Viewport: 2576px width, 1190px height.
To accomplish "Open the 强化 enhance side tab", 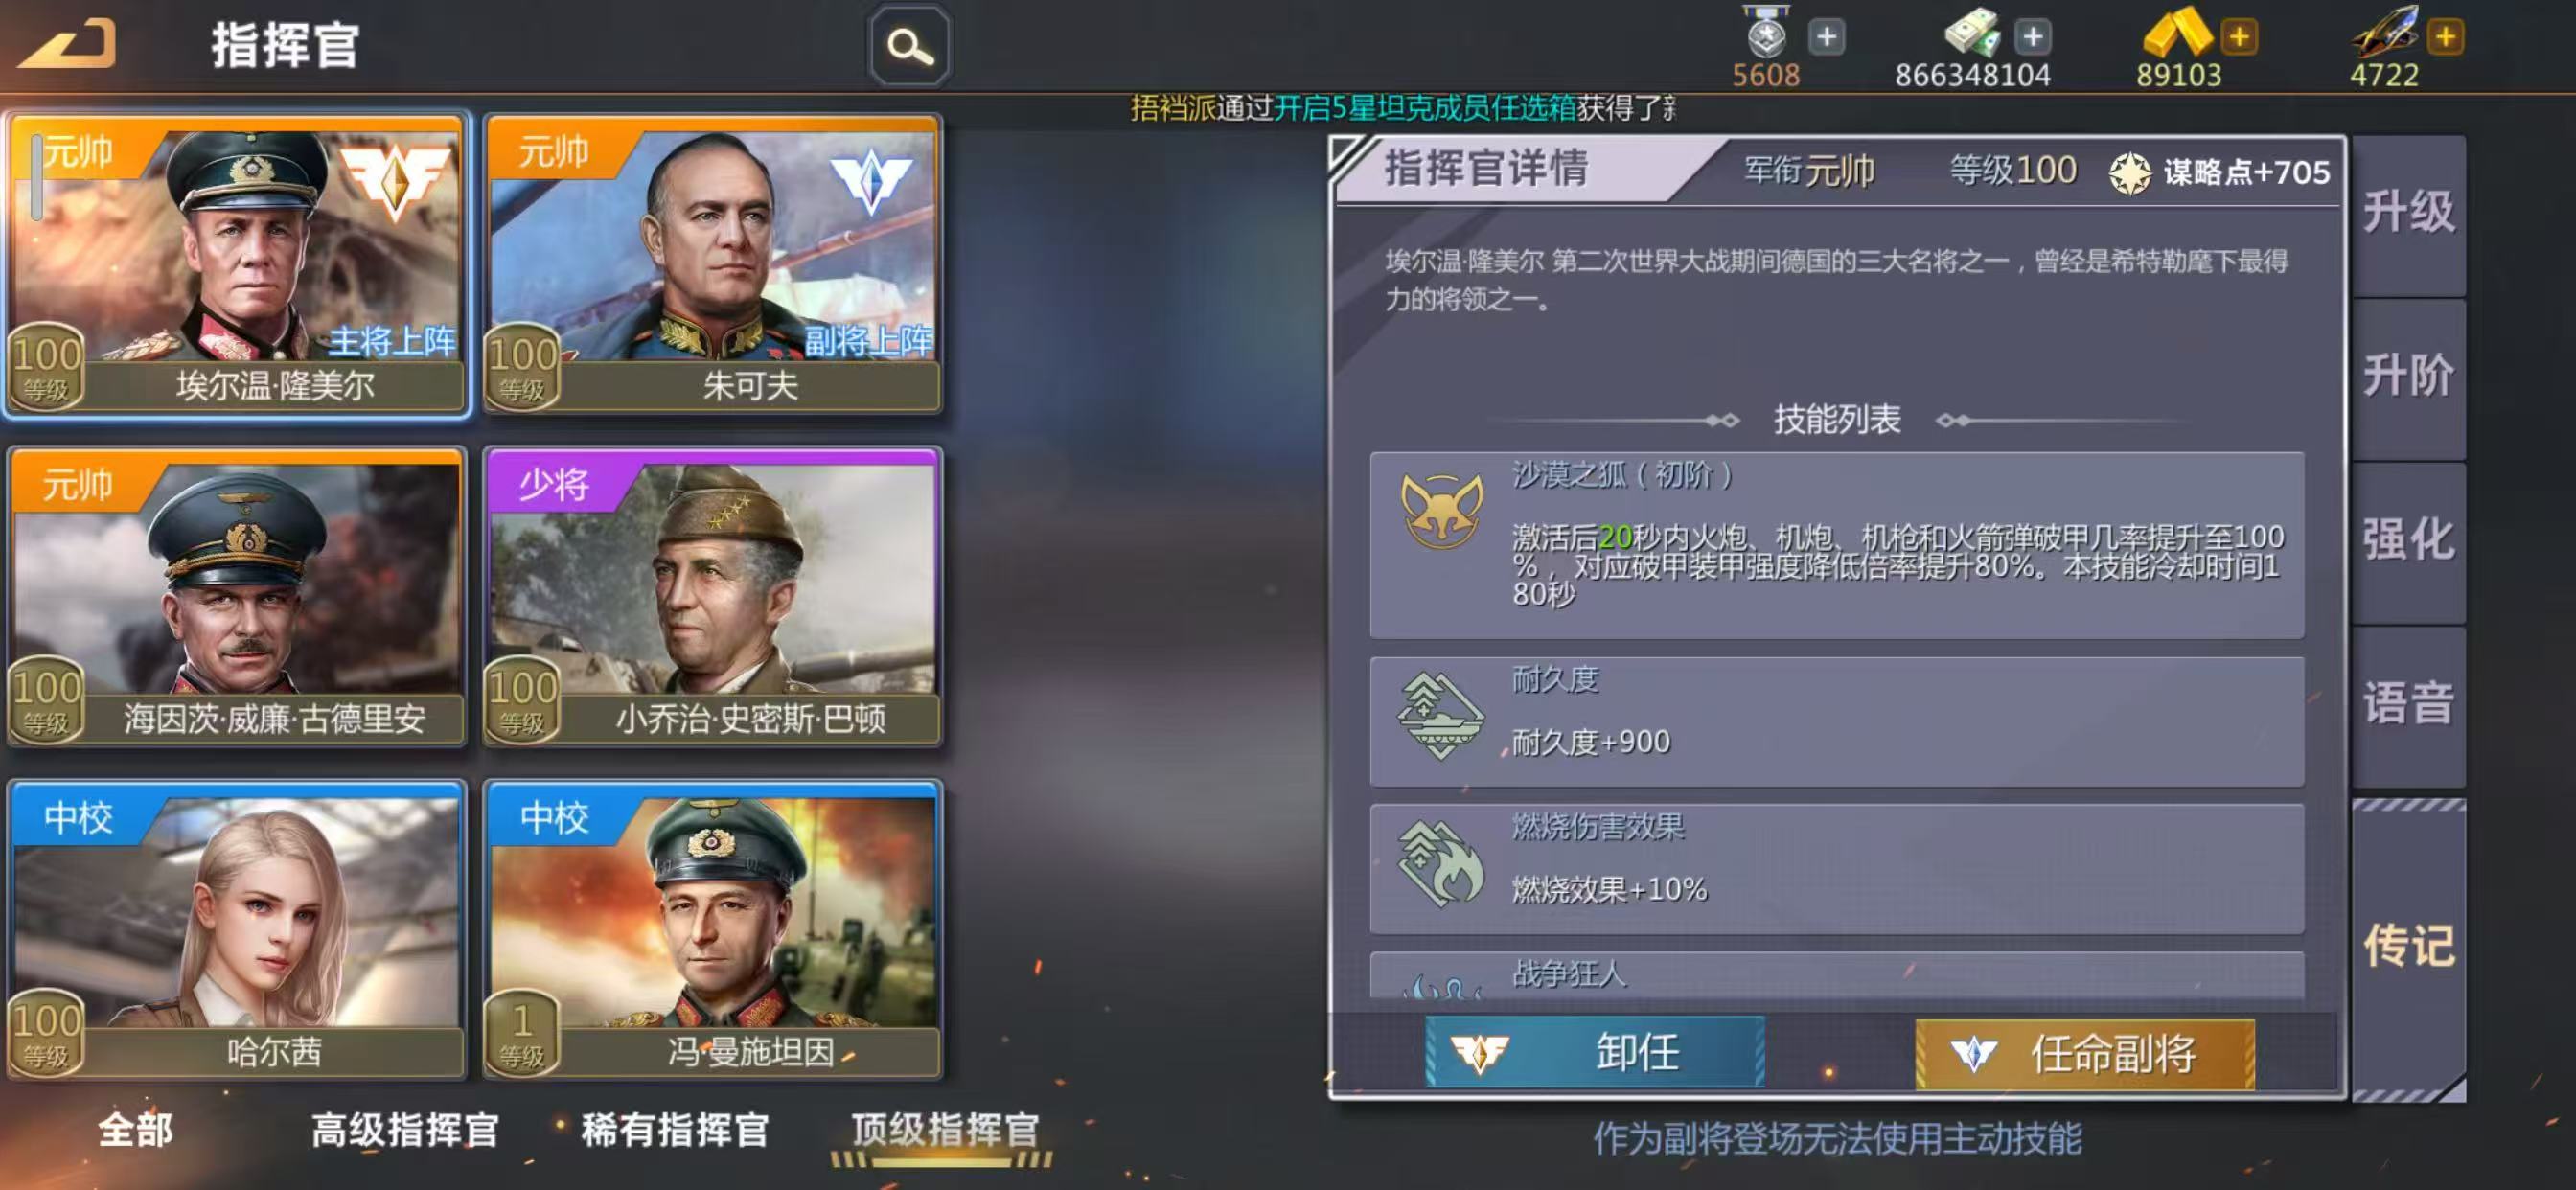I will [x=2408, y=540].
